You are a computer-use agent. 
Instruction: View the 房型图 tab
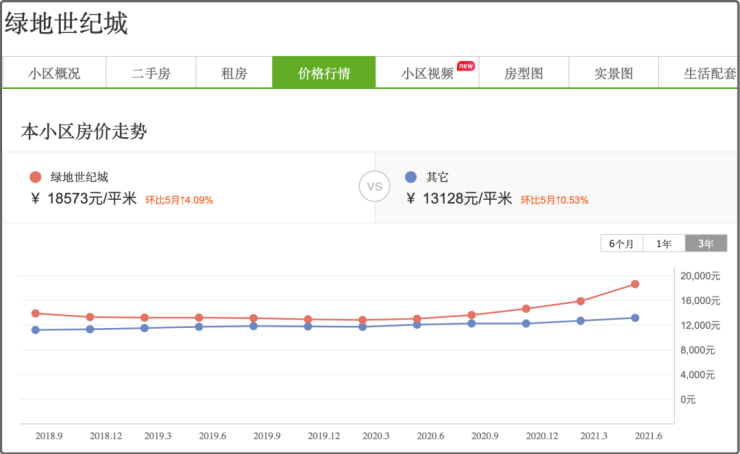pyautogui.click(x=523, y=74)
